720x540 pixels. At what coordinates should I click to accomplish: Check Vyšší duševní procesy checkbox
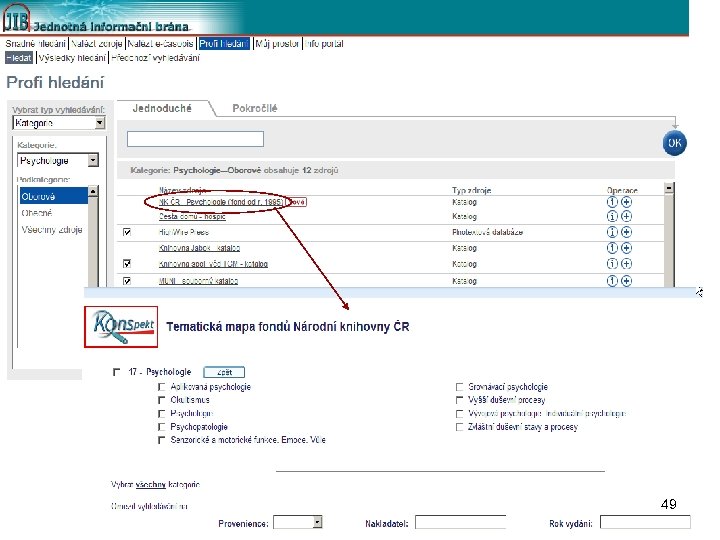pyautogui.click(x=459, y=400)
